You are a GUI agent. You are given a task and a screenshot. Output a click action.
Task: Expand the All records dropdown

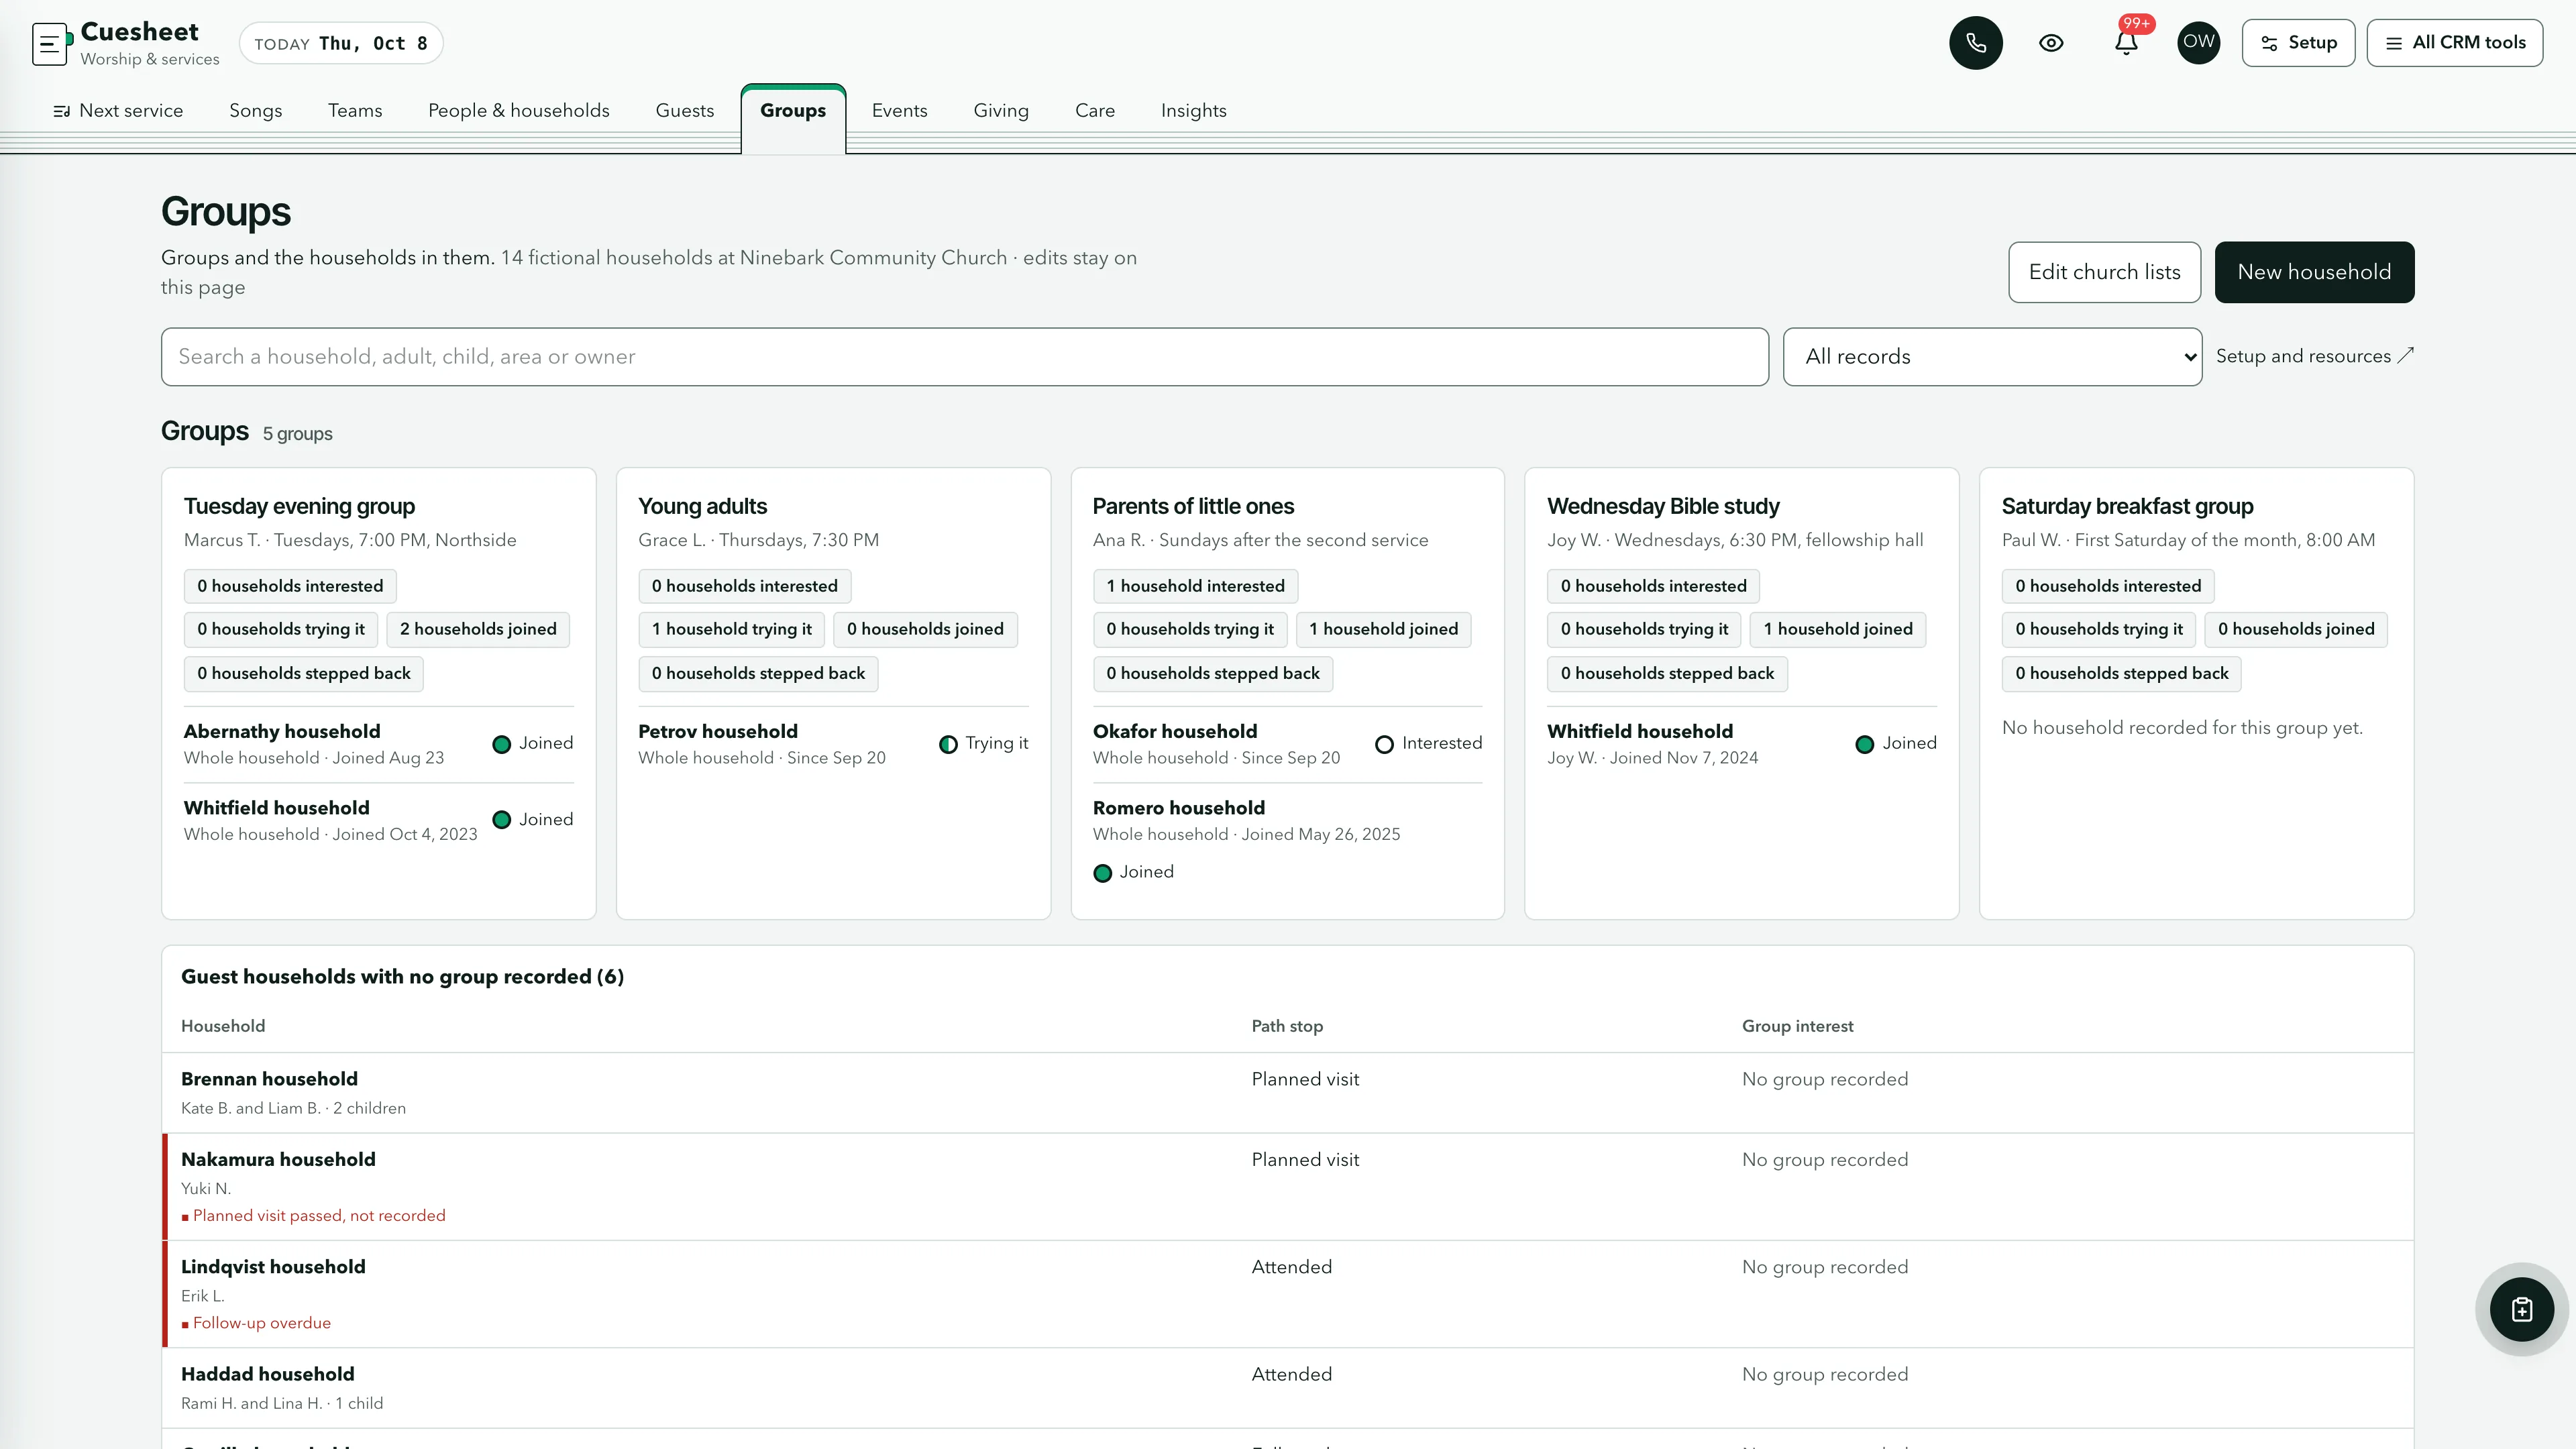tap(1992, 357)
